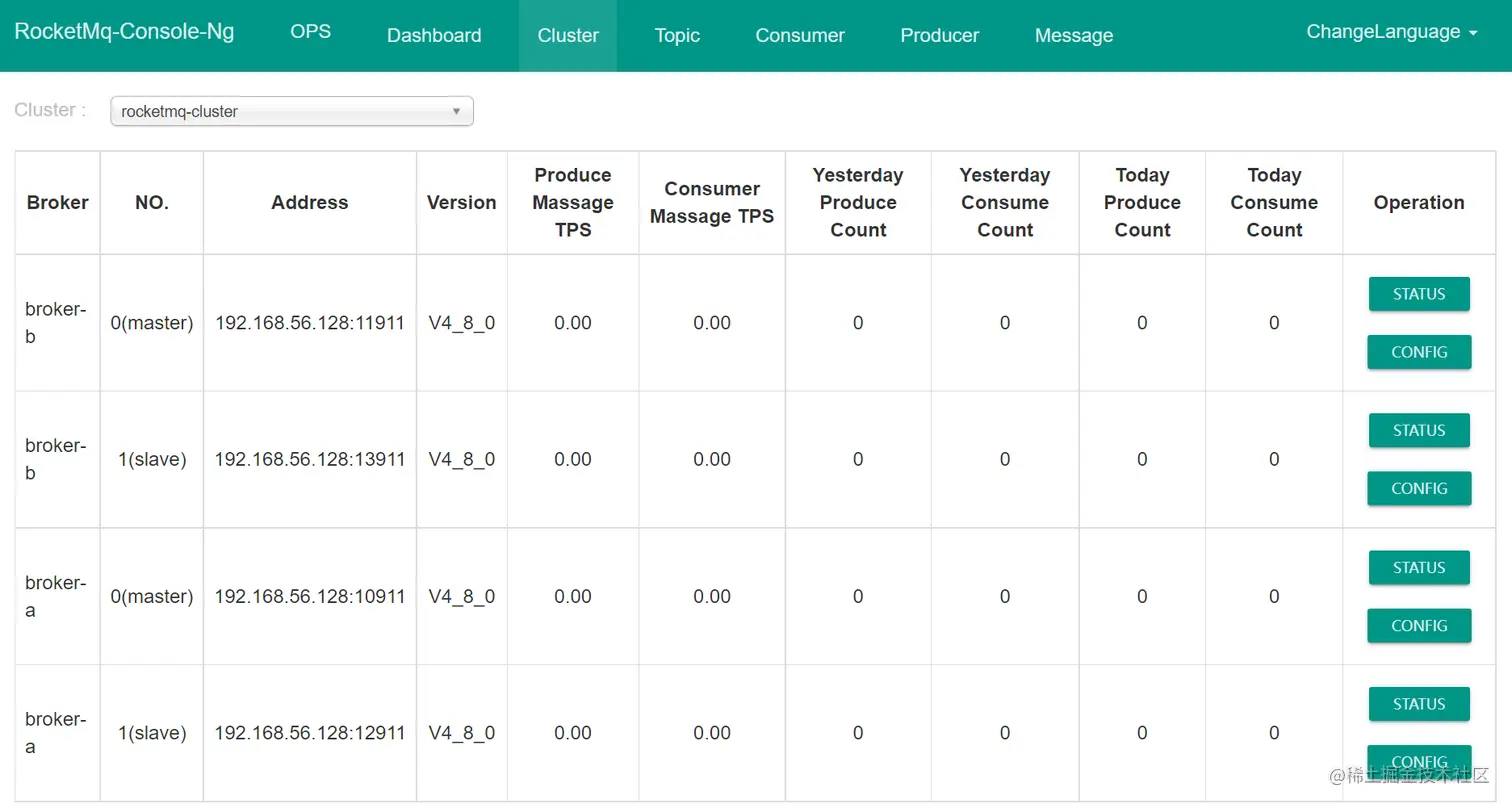Screen dimensions: 1512x808
Task: Click broker-b in the 13911 row
Action: pos(56,459)
